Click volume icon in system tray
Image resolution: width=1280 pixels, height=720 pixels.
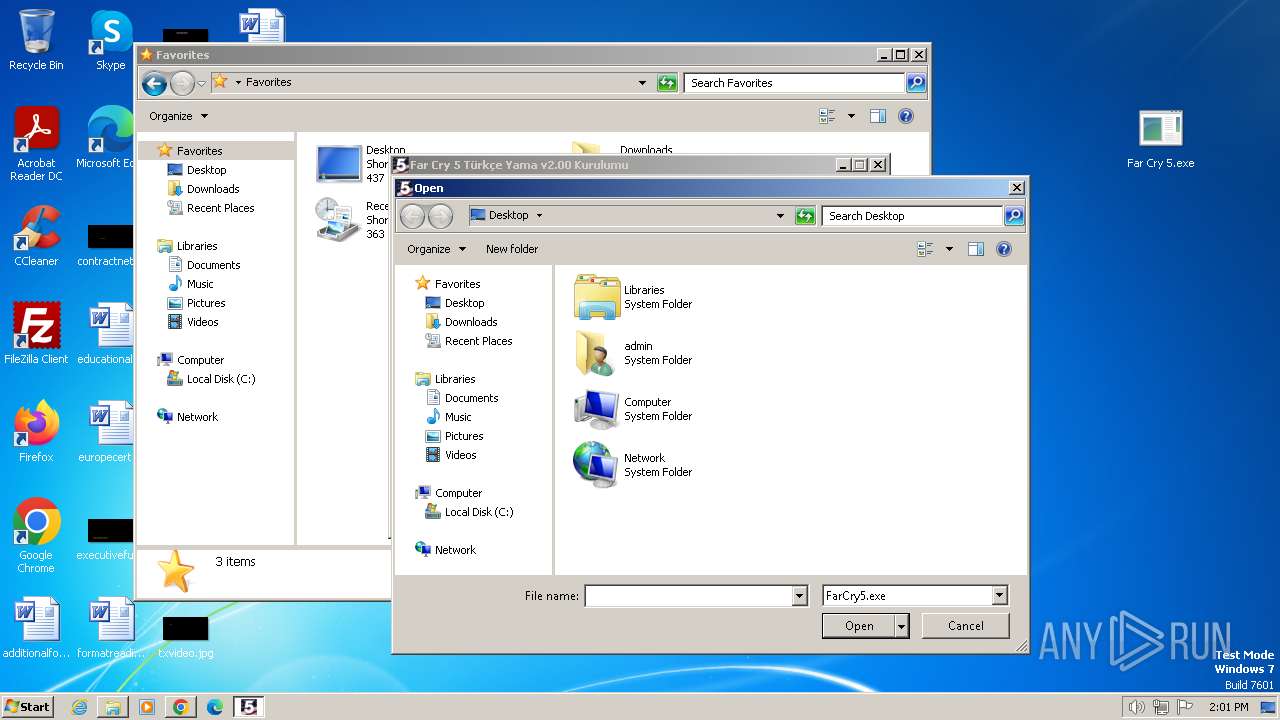[1136, 707]
